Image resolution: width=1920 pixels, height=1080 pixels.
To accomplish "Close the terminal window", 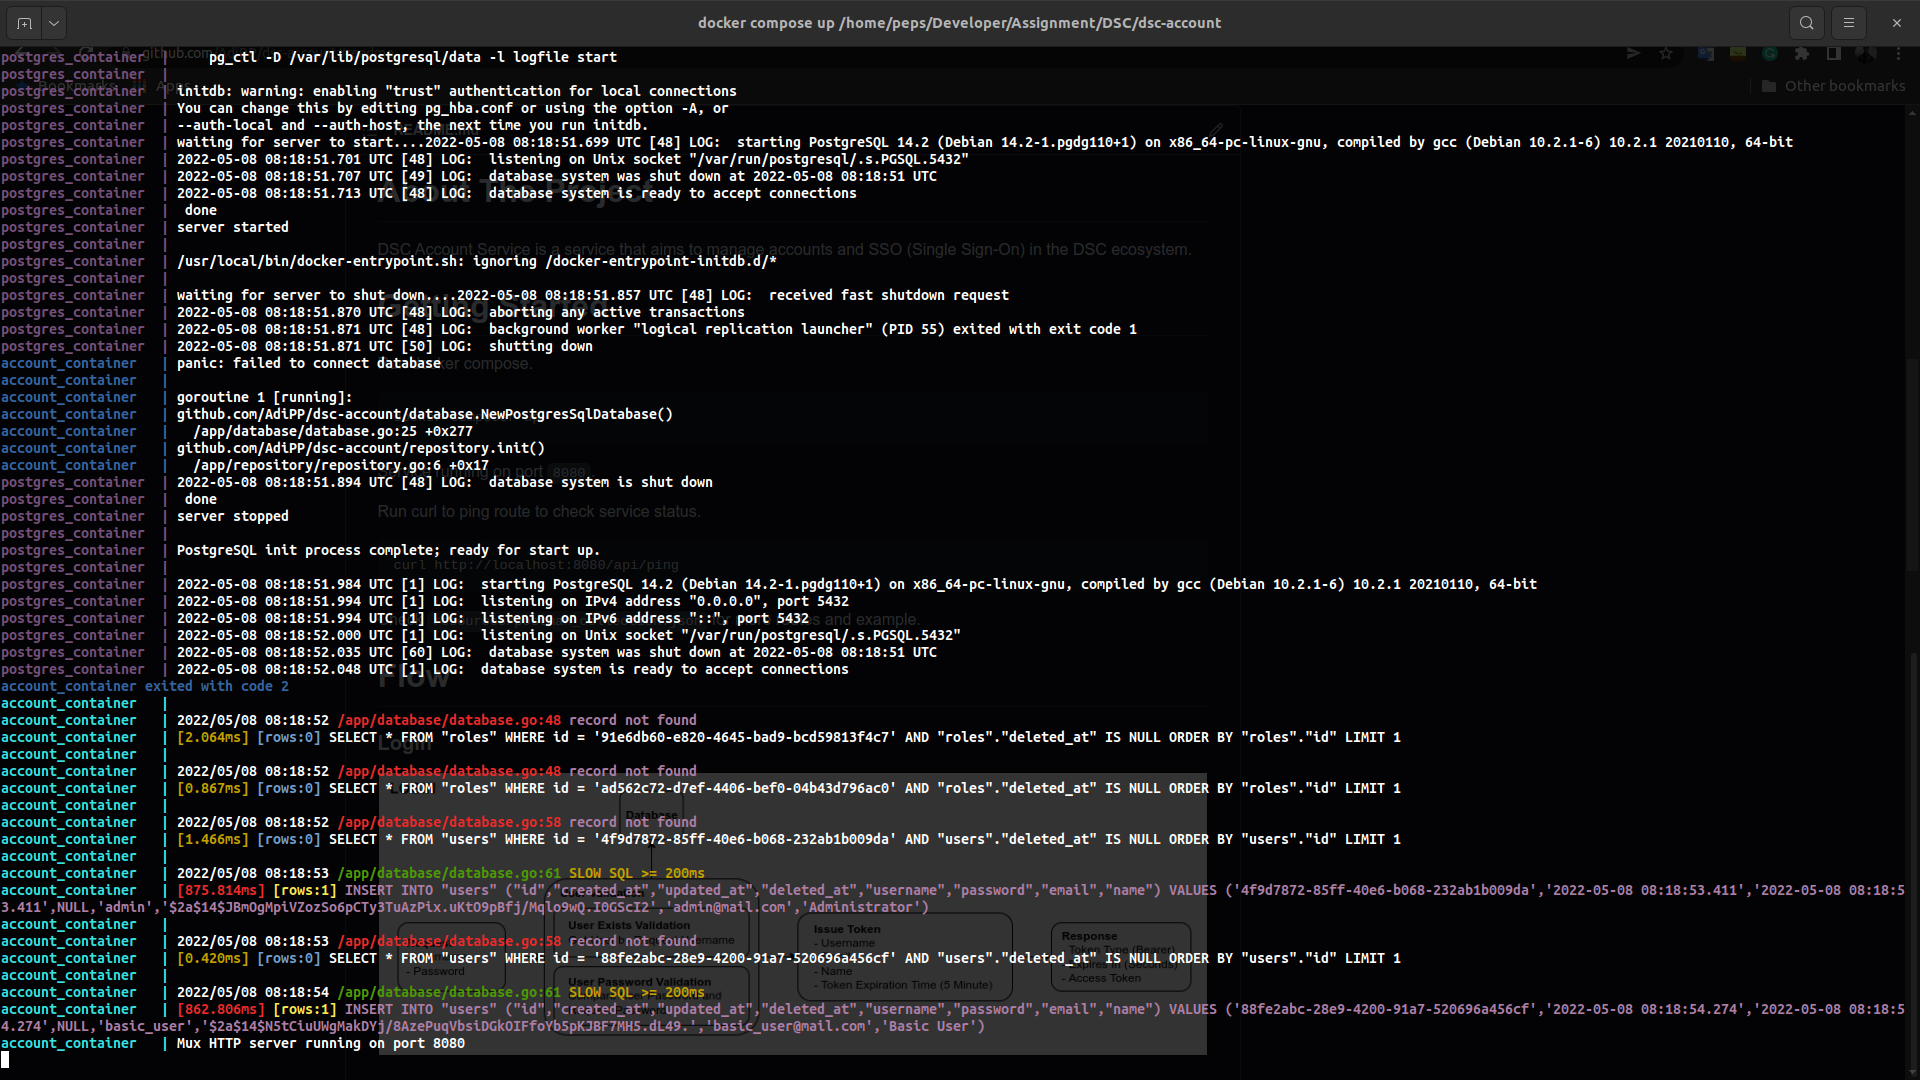I will tap(1897, 22).
